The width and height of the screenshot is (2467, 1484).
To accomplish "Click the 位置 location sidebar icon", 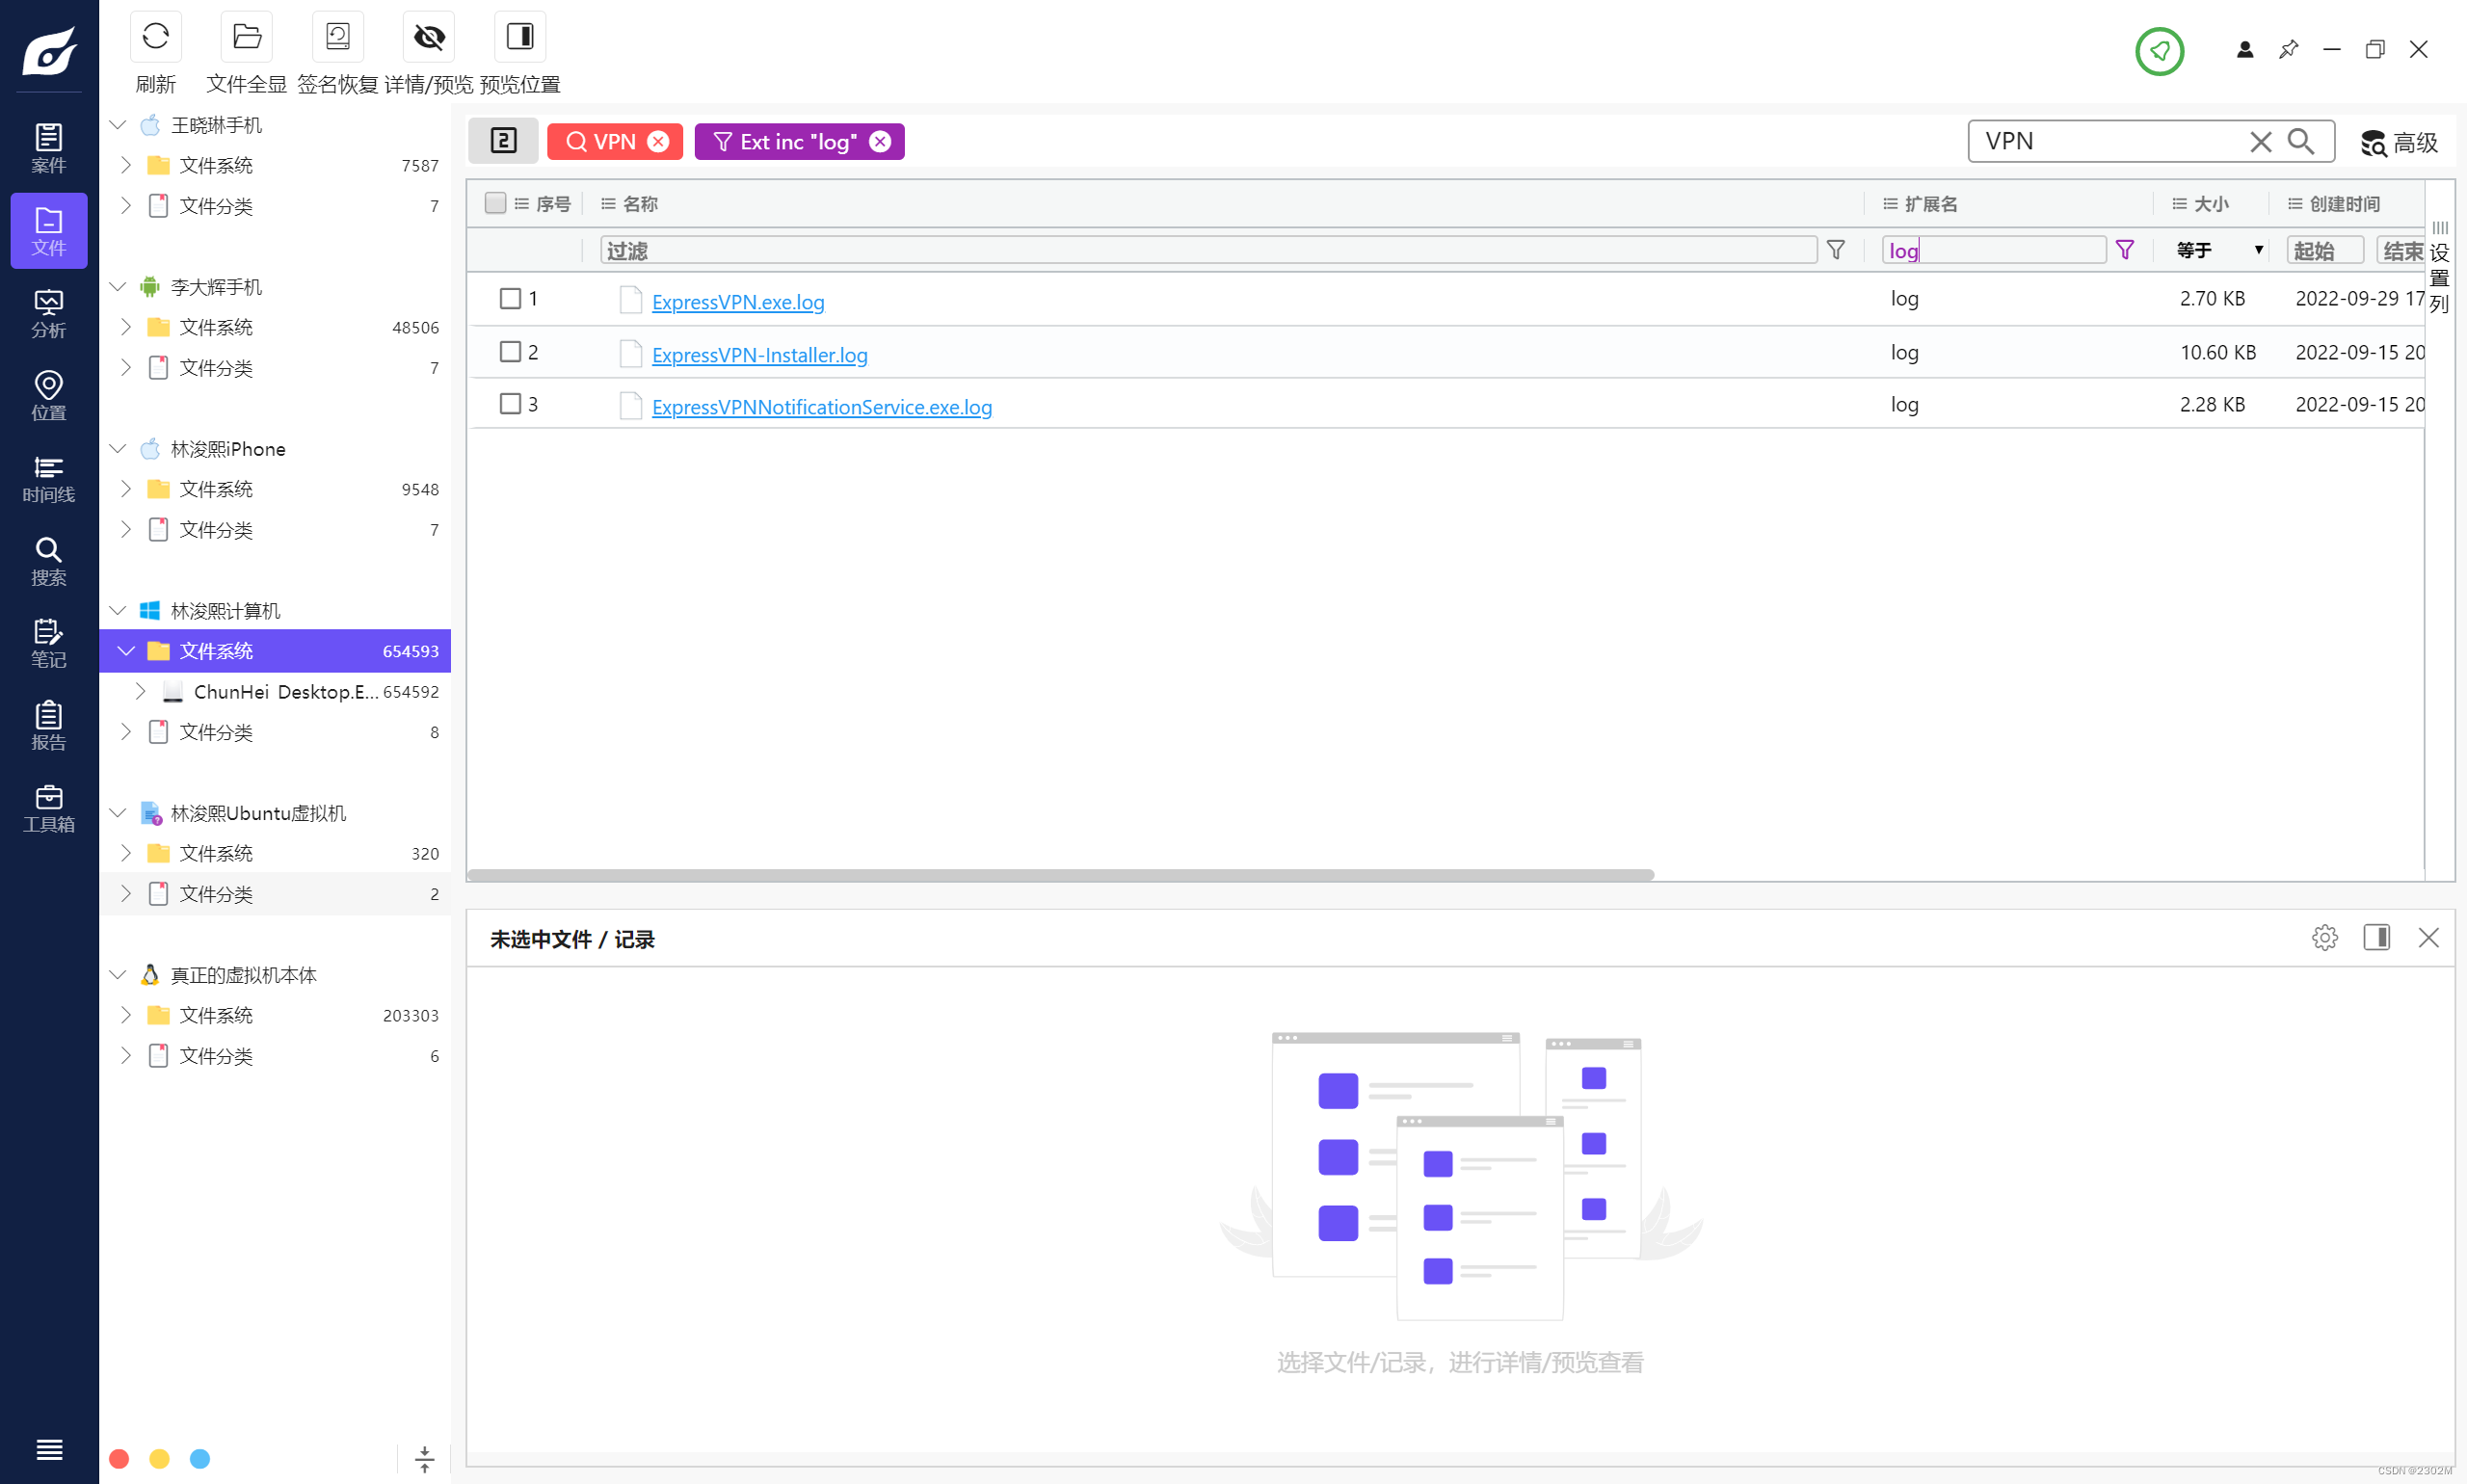I will click(x=48, y=396).
